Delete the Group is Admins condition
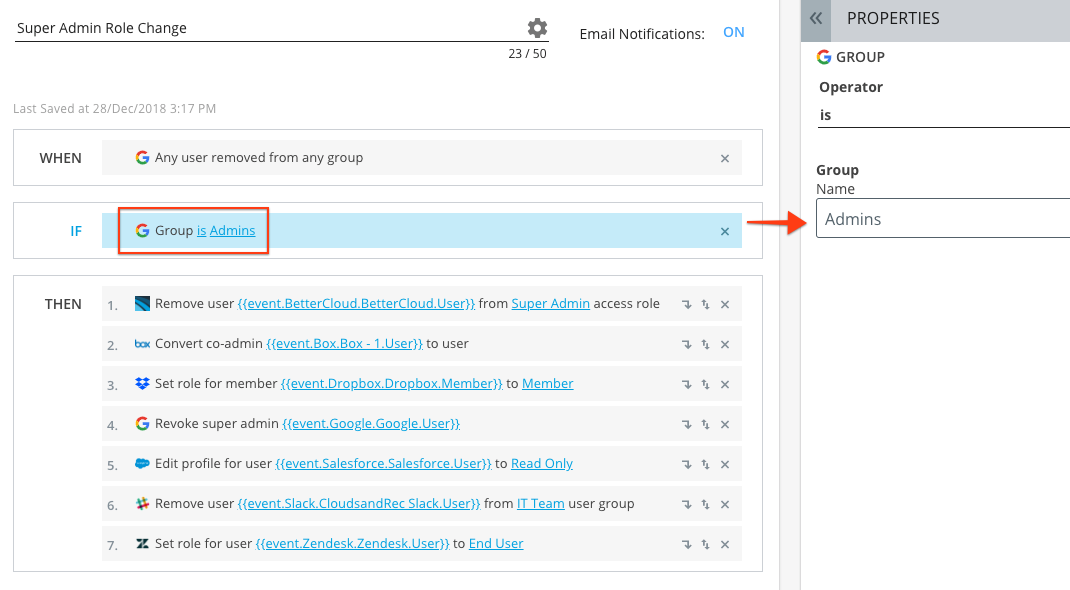1070x590 pixels. coord(725,232)
